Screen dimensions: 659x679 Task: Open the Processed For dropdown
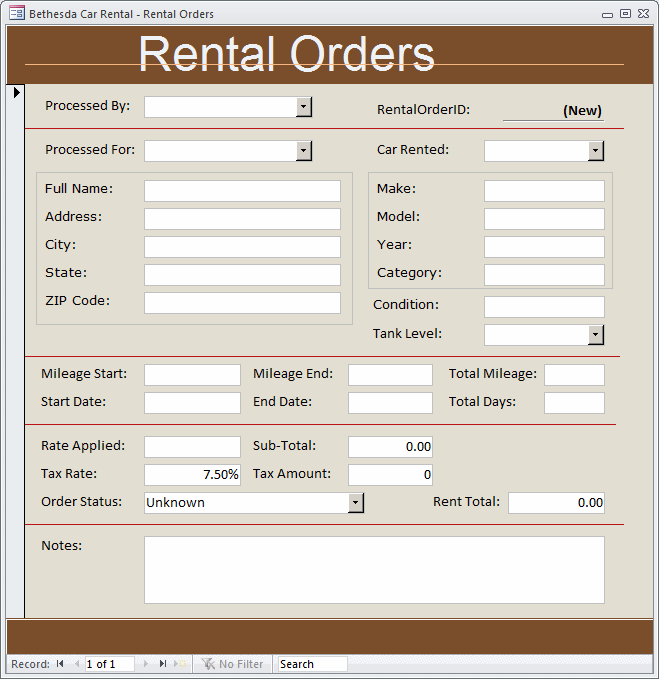click(x=304, y=151)
